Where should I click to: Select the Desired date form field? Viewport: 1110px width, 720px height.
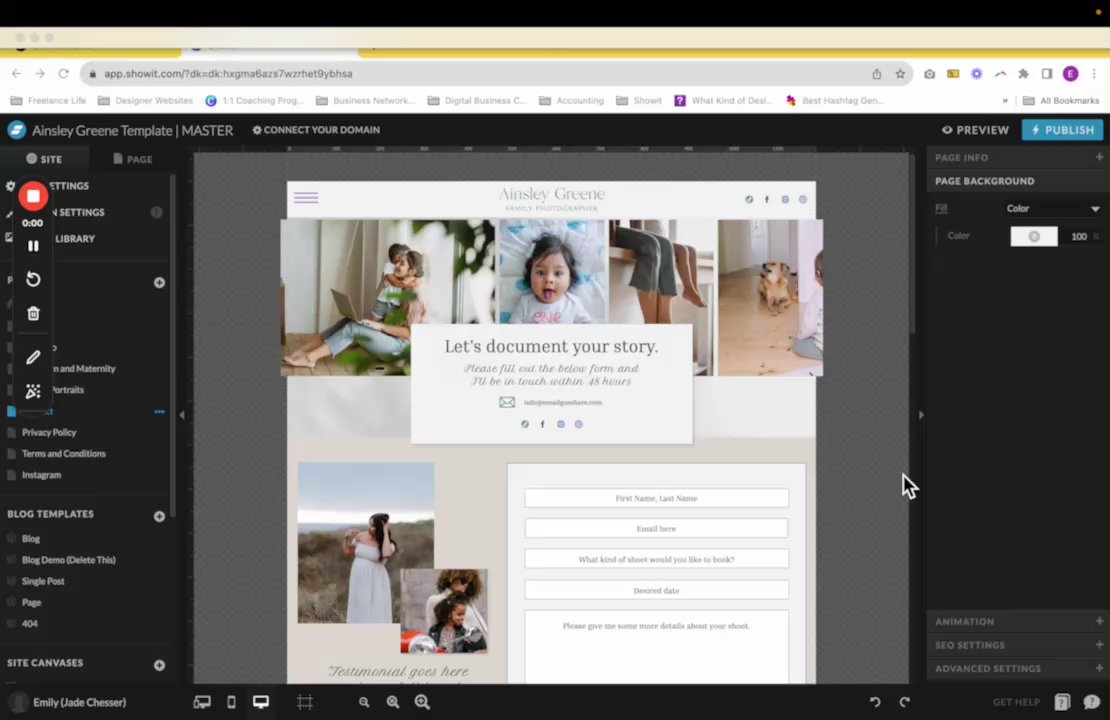click(x=656, y=590)
